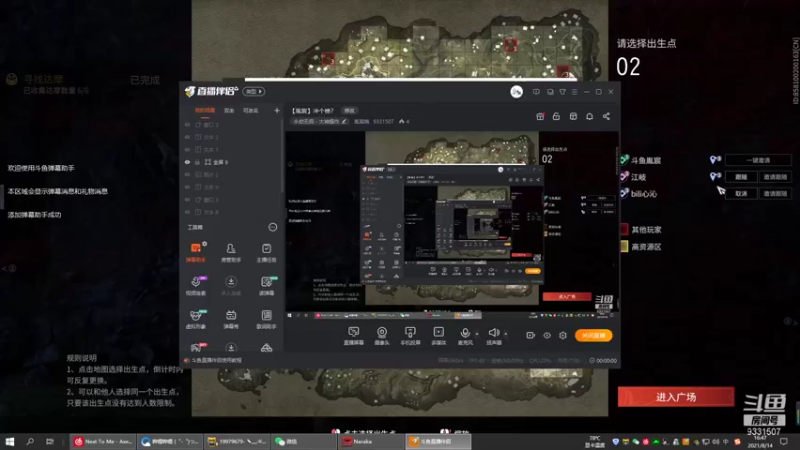Toggle visibility eye of 文本 8 source
The image size is (800, 450).
187,212
